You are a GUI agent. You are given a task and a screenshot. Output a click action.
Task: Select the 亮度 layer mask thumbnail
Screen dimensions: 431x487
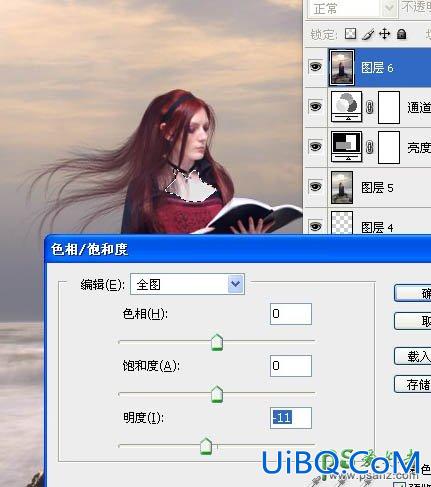[389, 147]
